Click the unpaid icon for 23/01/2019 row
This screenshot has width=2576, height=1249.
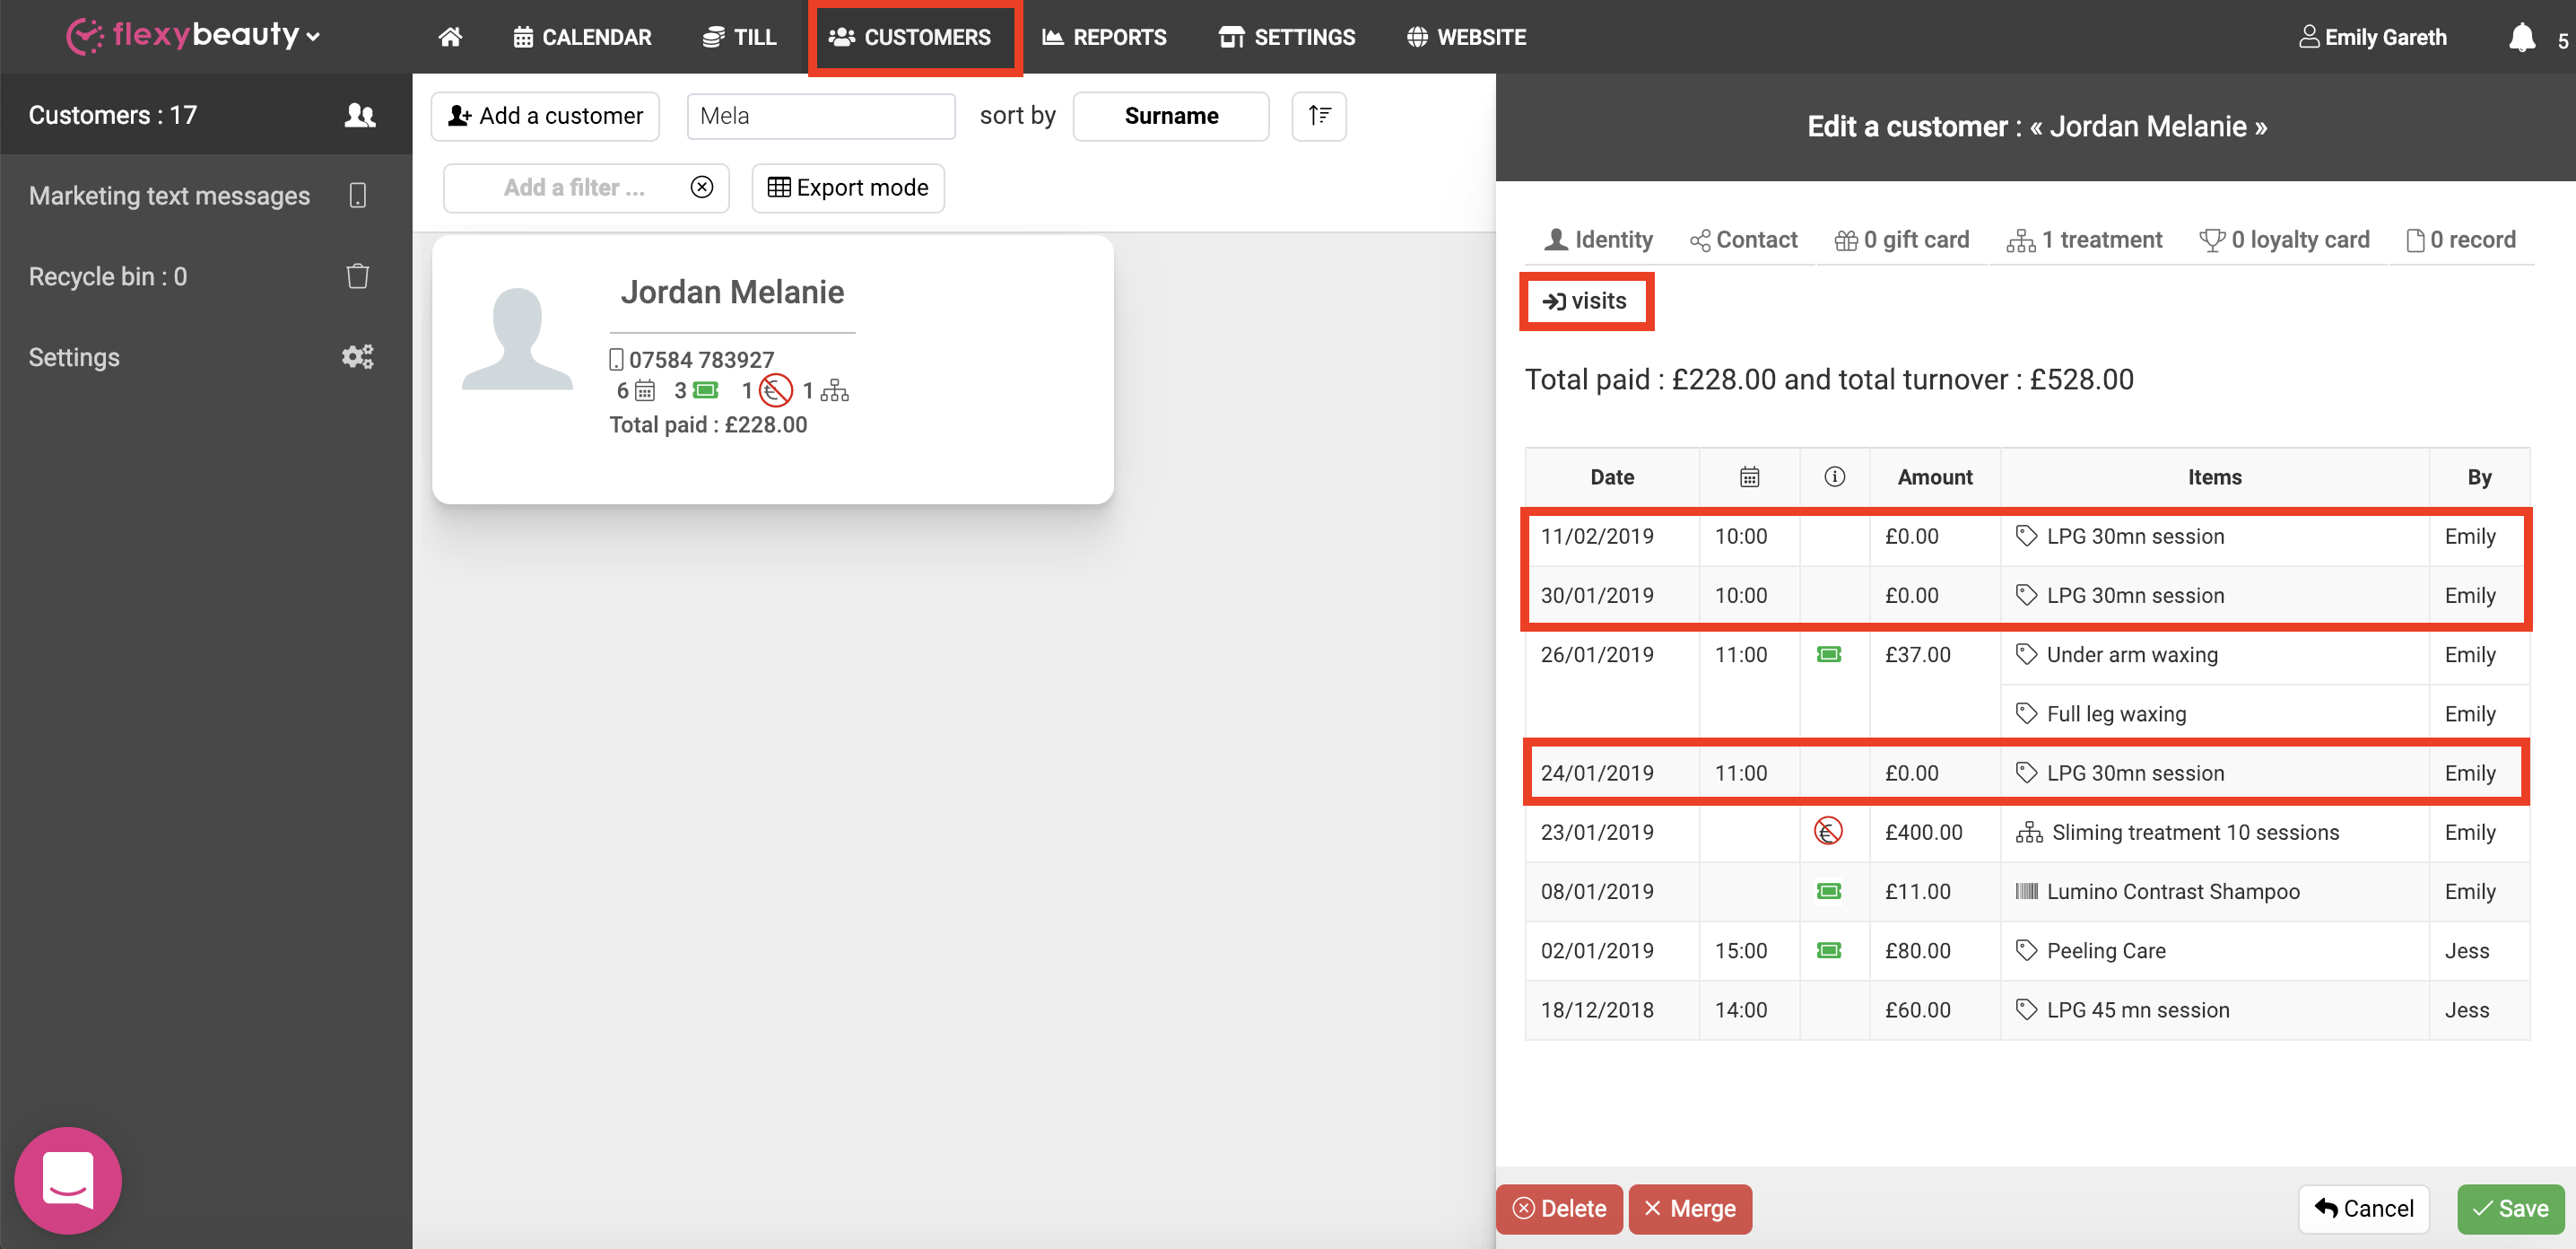(1828, 831)
